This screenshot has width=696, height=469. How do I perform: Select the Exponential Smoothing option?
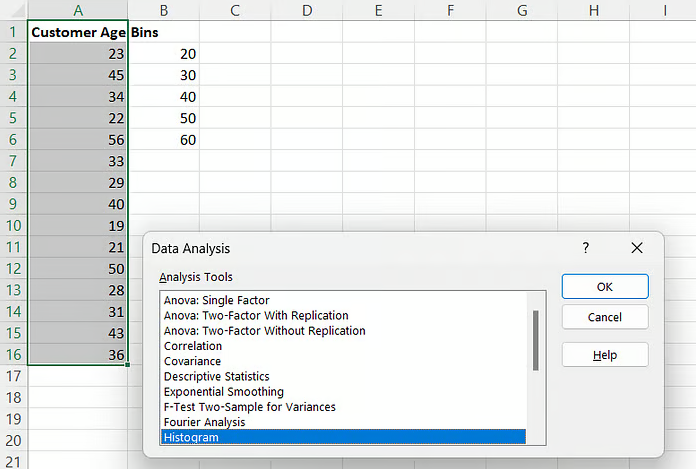click(223, 392)
